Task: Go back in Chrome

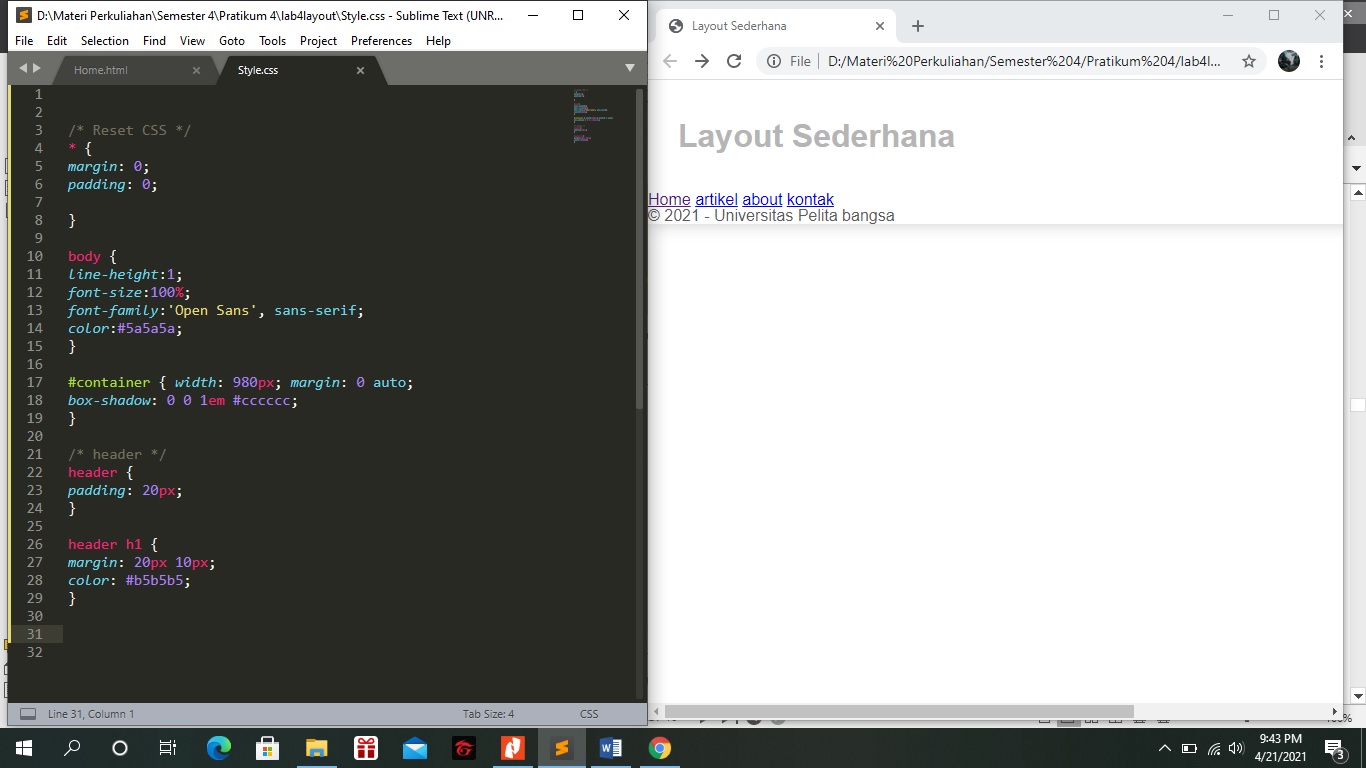Action: click(x=670, y=61)
